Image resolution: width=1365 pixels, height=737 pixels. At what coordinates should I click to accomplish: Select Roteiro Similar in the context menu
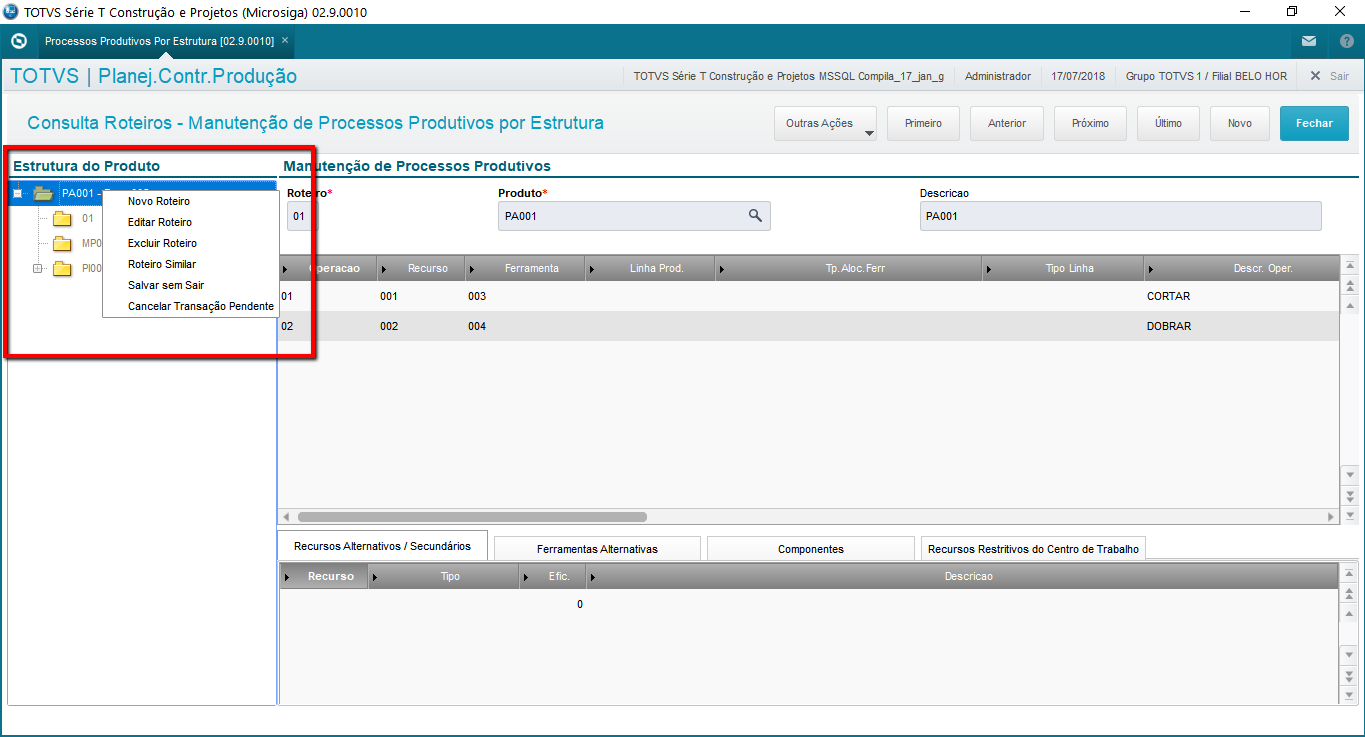[x=162, y=264]
